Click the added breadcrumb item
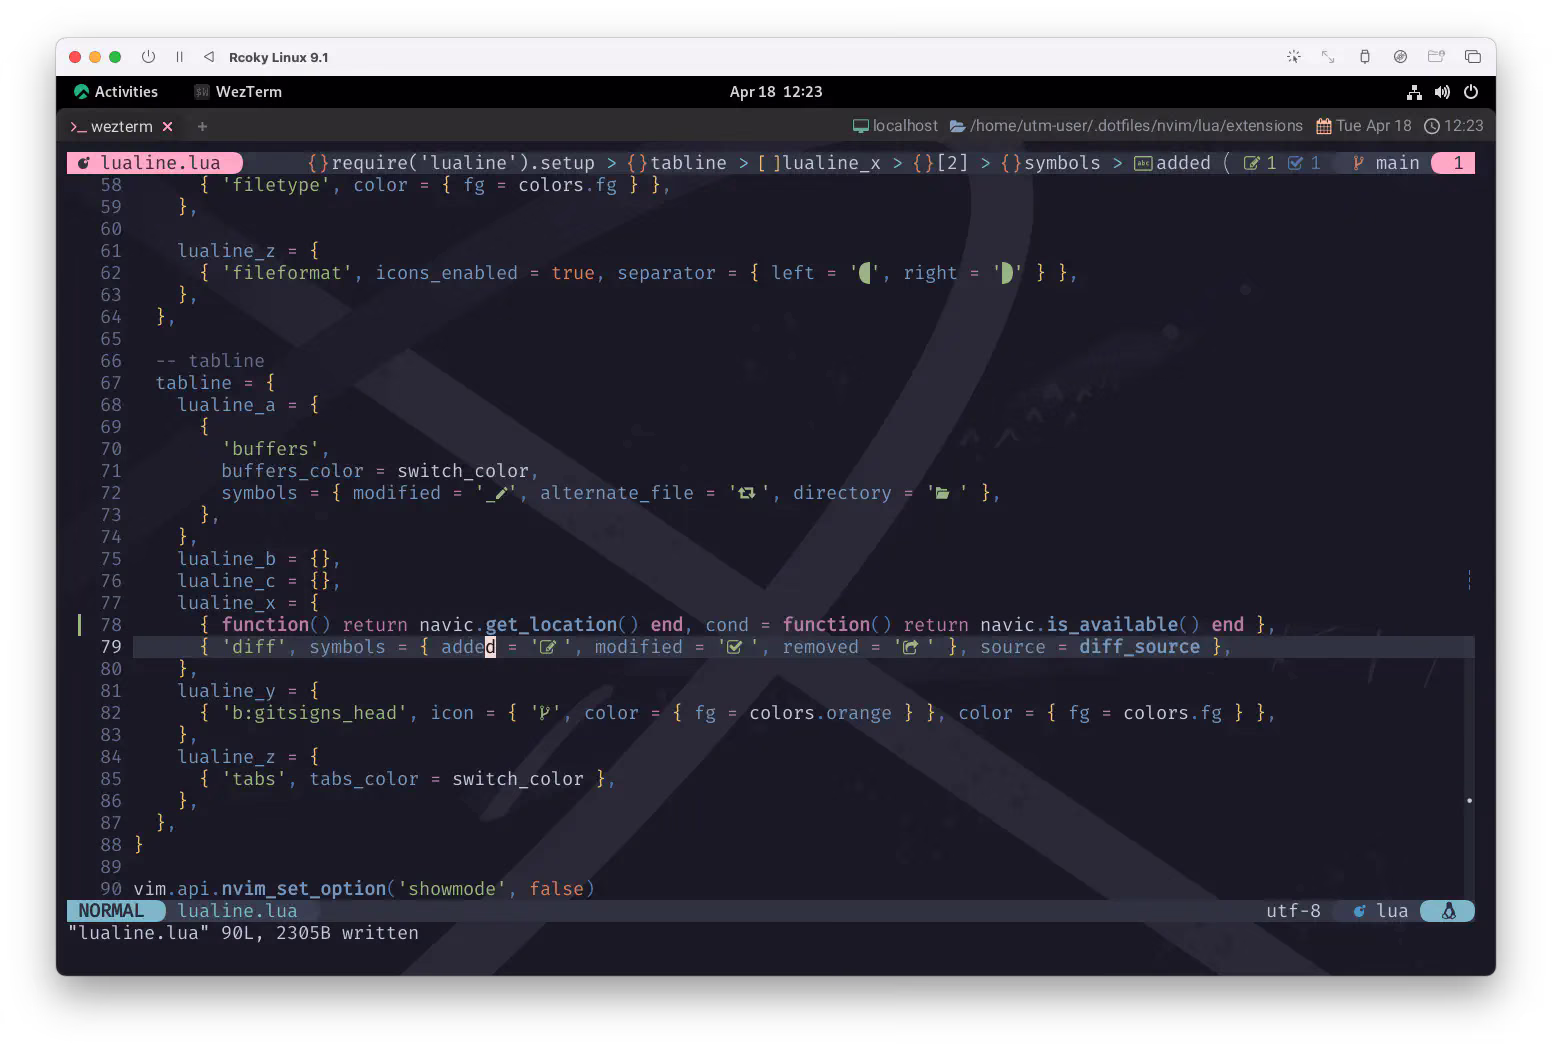The height and width of the screenshot is (1050, 1552). point(1172,163)
